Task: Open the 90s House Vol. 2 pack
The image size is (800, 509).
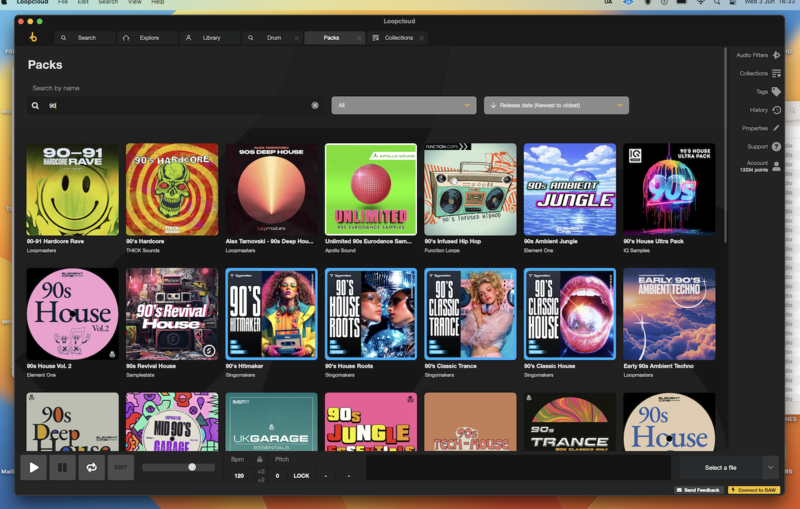Action: click(x=72, y=314)
